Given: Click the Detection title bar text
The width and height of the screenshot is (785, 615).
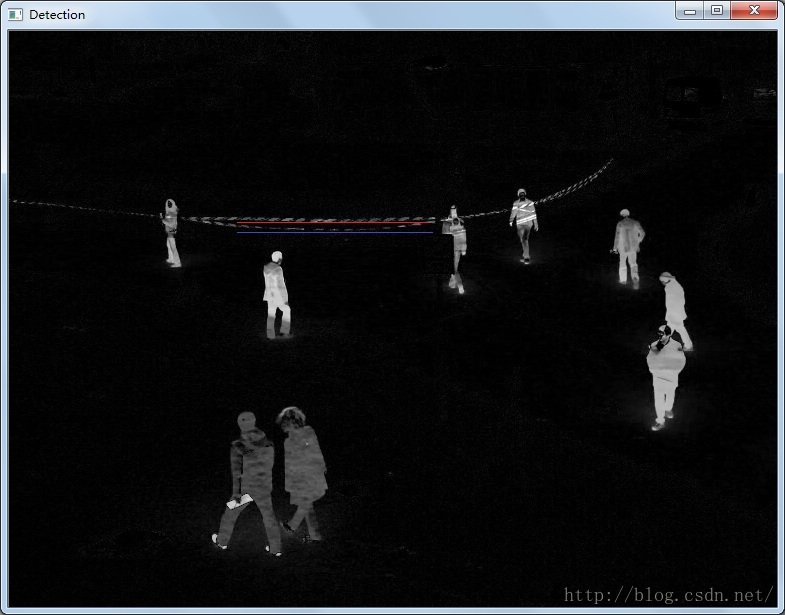Looking at the screenshot, I should 57,15.
